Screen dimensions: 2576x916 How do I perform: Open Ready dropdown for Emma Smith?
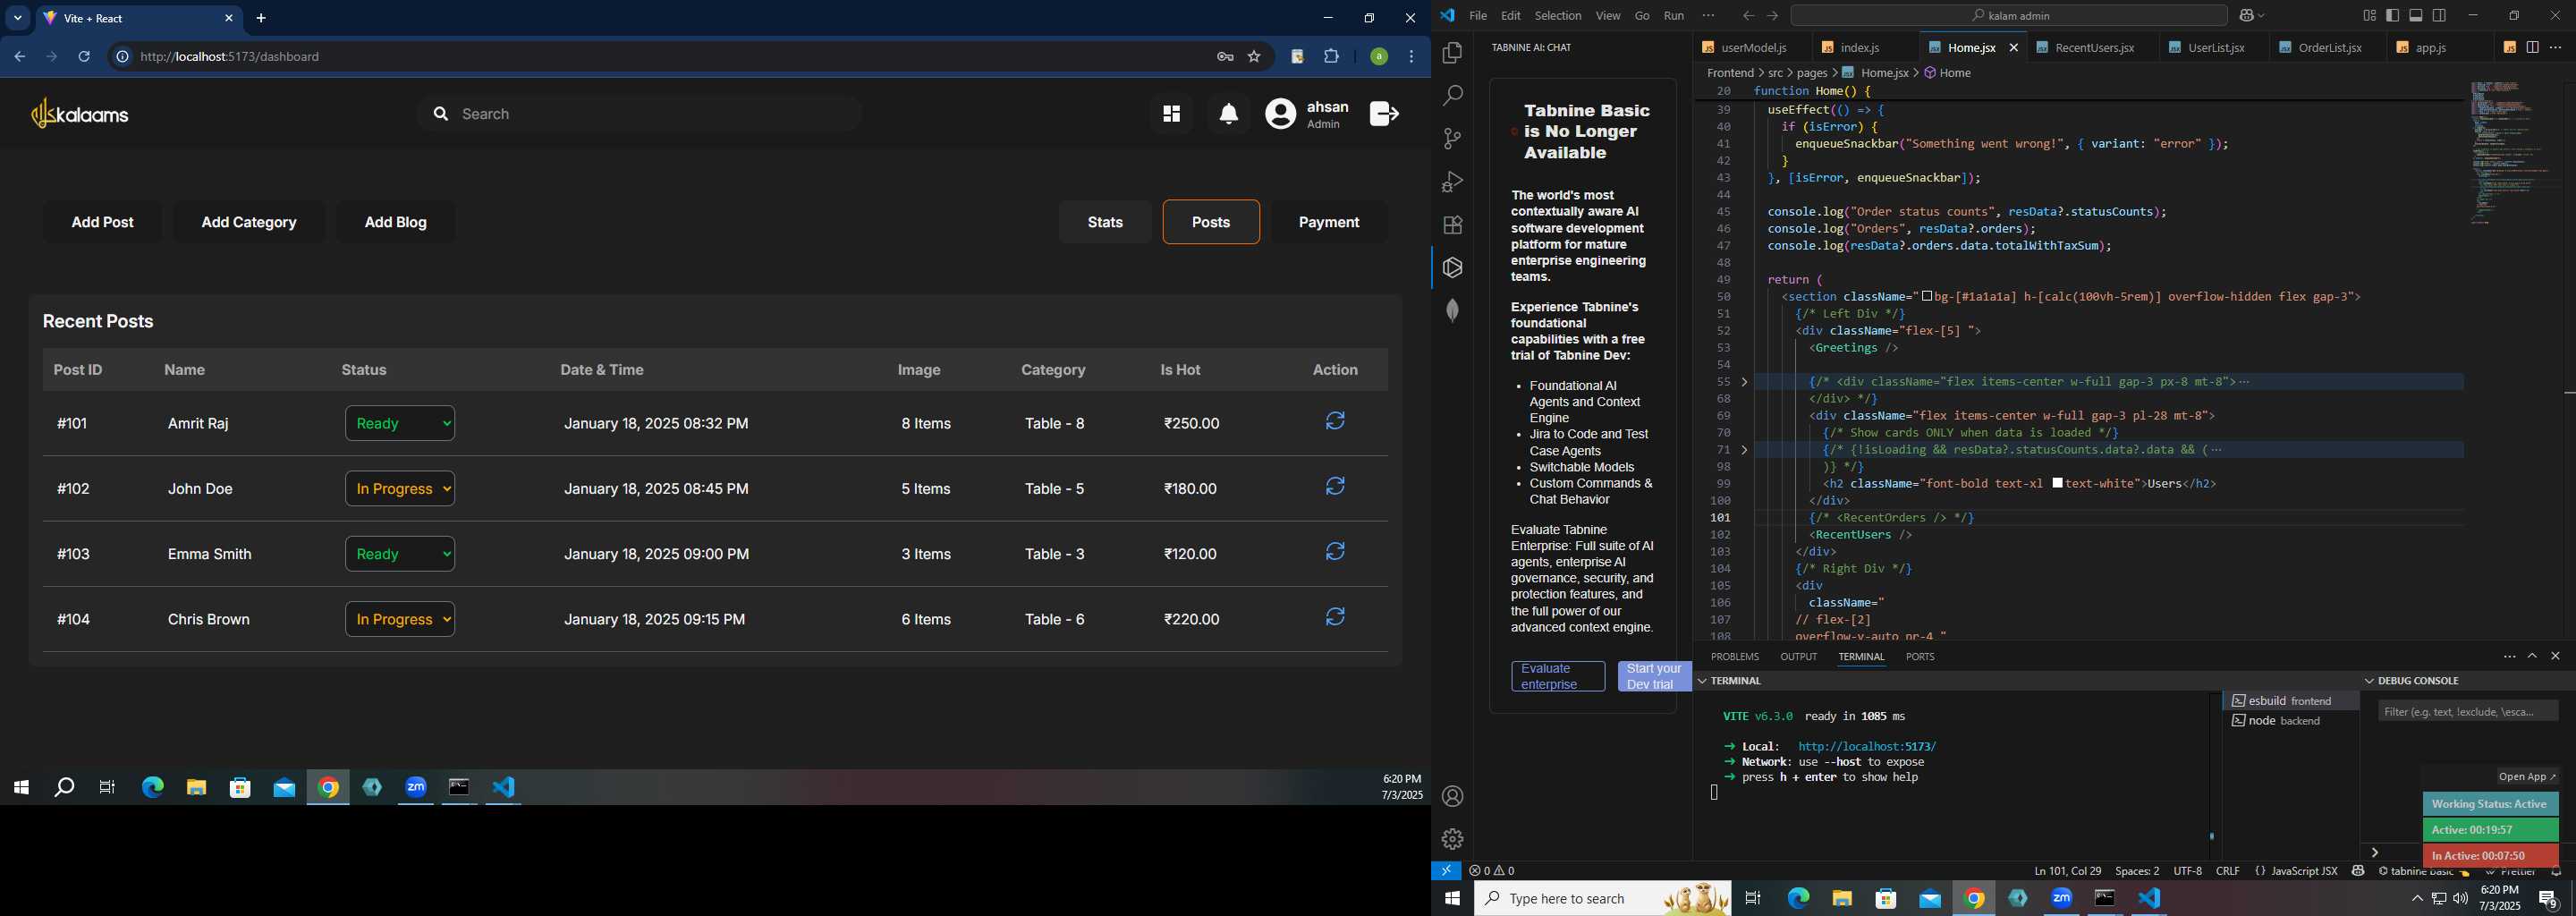tap(400, 553)
